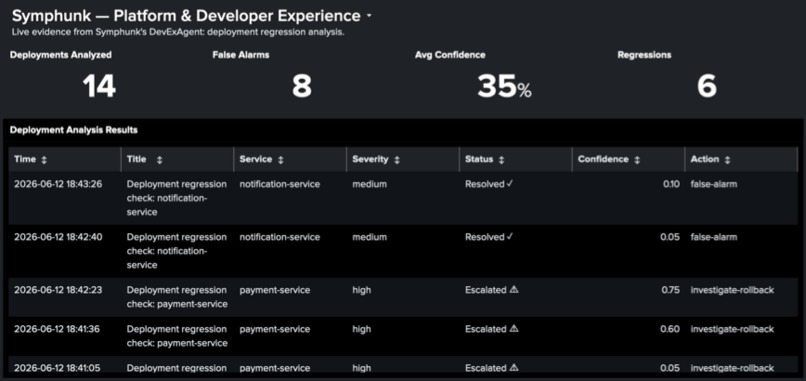Click the Avg Confidence label

(450, 55)
